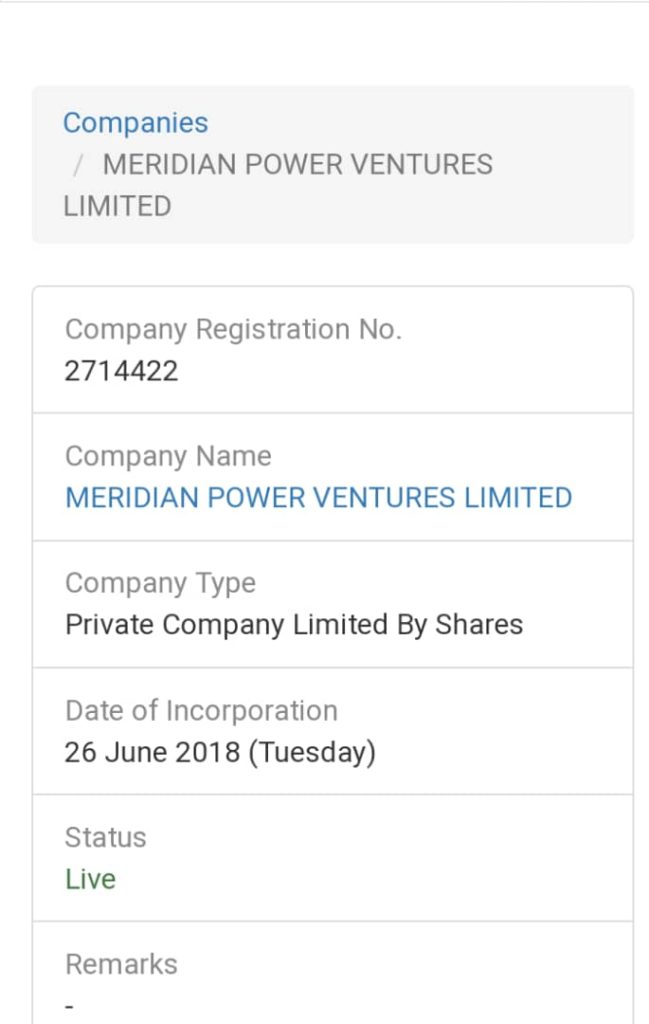Click the LIMITED word in breadcrumb
Screen dimensions: 649x1024
click(x=117, y=207)
